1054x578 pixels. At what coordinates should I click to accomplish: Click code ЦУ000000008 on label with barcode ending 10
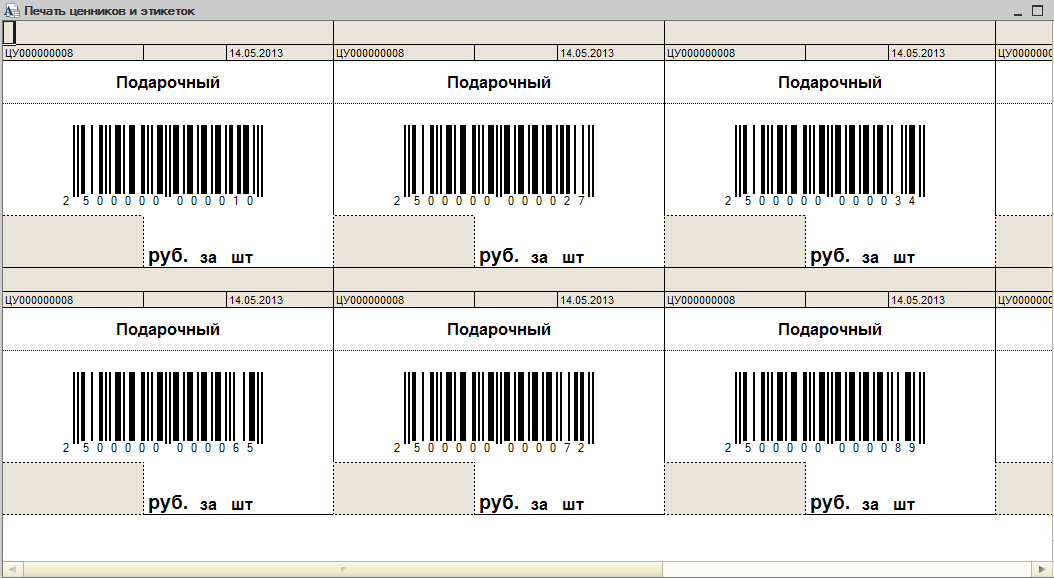tap(39, 53)
